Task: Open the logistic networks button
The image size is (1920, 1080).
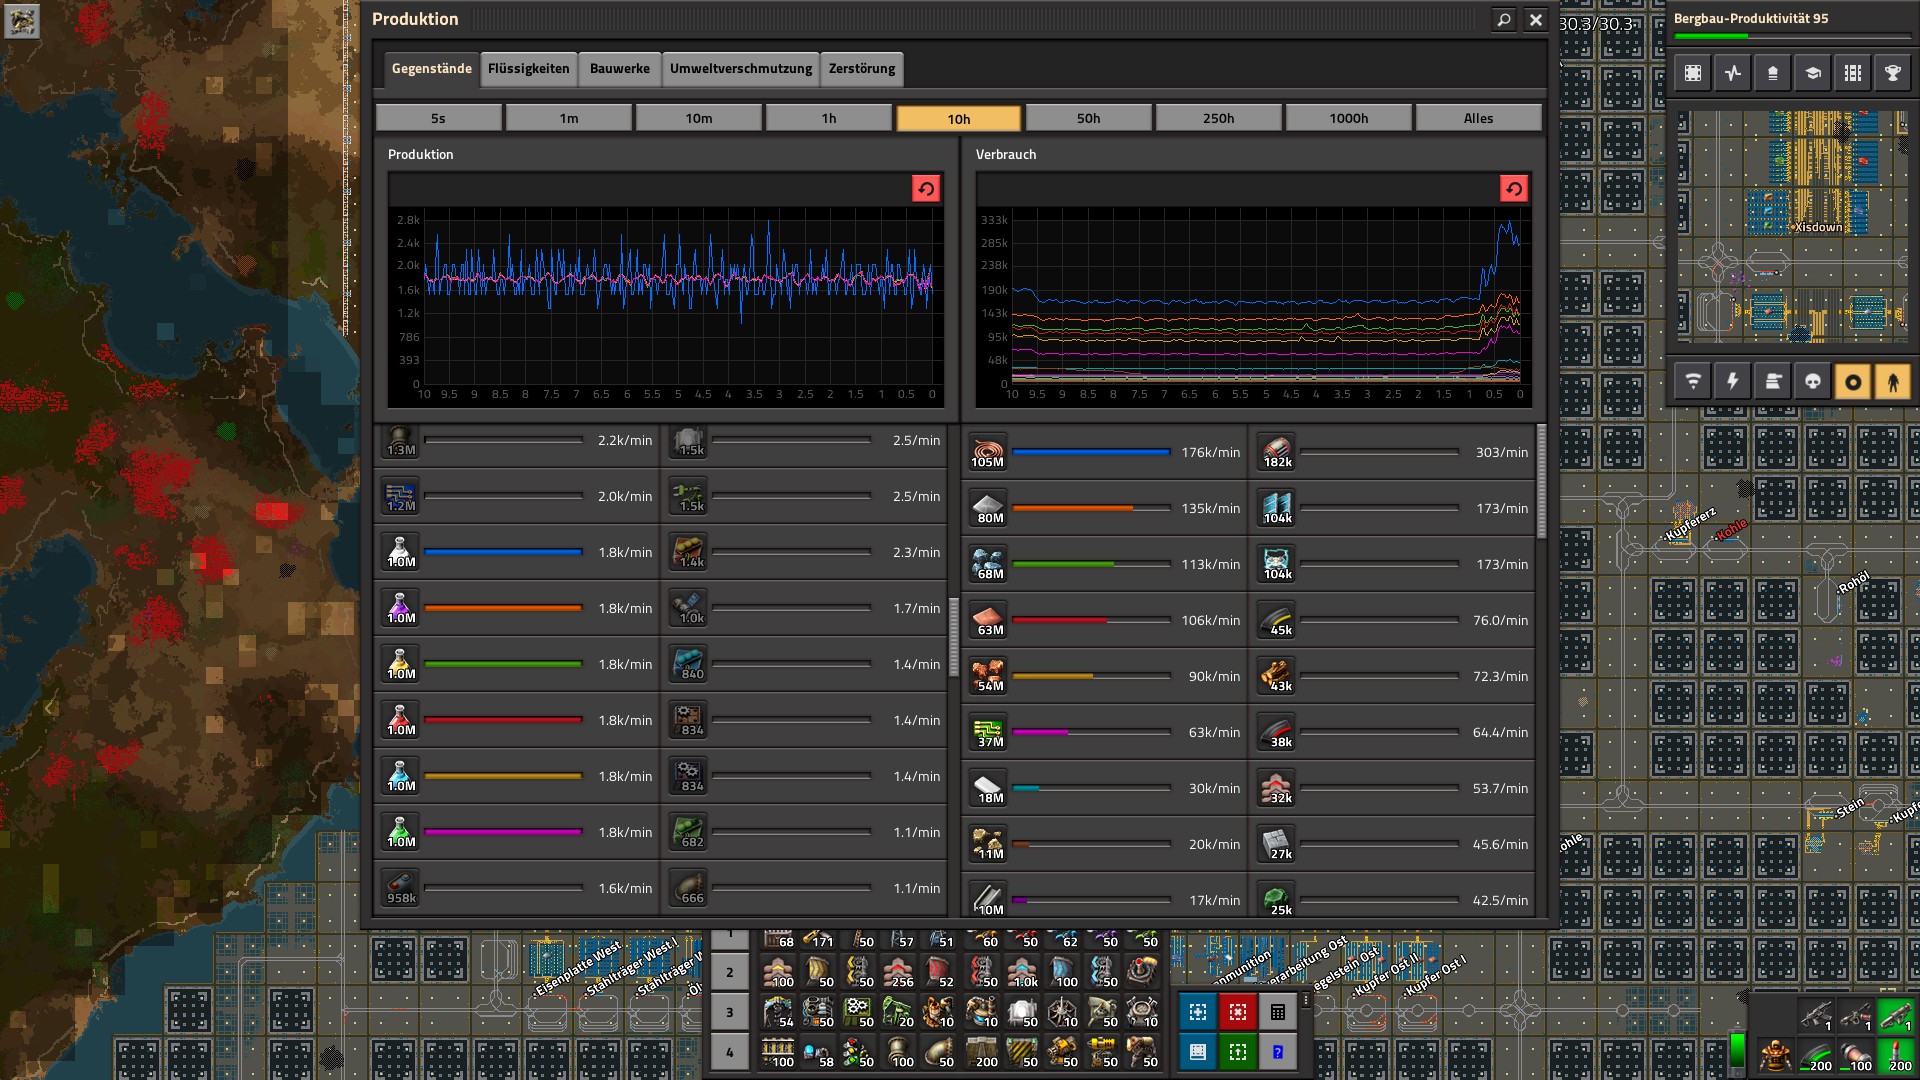Action: (1773, 73)
